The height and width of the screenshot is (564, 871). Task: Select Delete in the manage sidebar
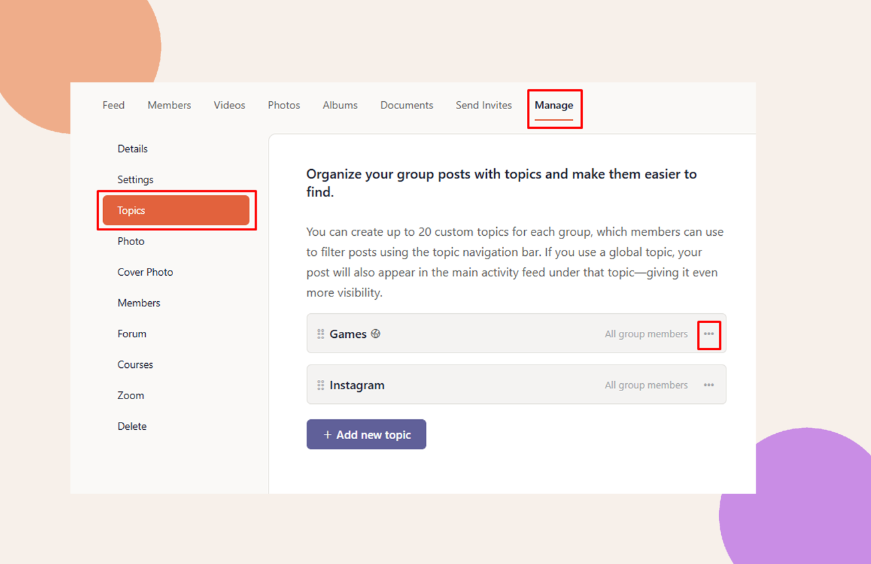(132, 426)
